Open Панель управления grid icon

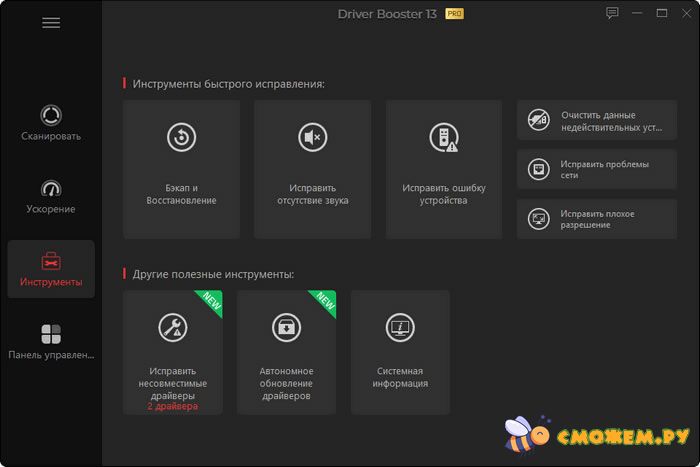pos(51,334)
